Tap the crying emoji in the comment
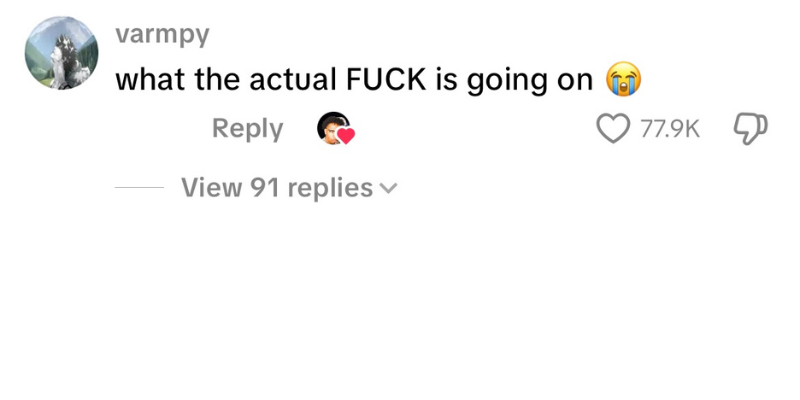 (x=623, y=79)
